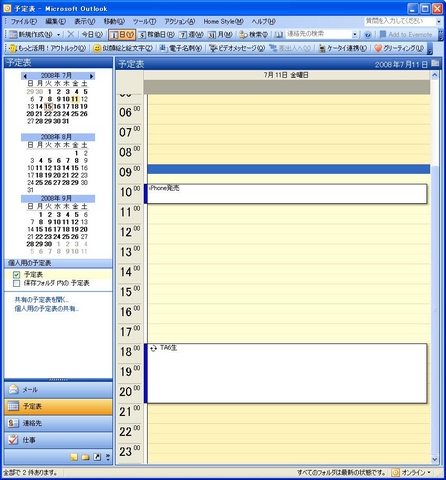Expand toolbar options on the third toolbar
The image size is (446, 480).
(x=430, y=49)
